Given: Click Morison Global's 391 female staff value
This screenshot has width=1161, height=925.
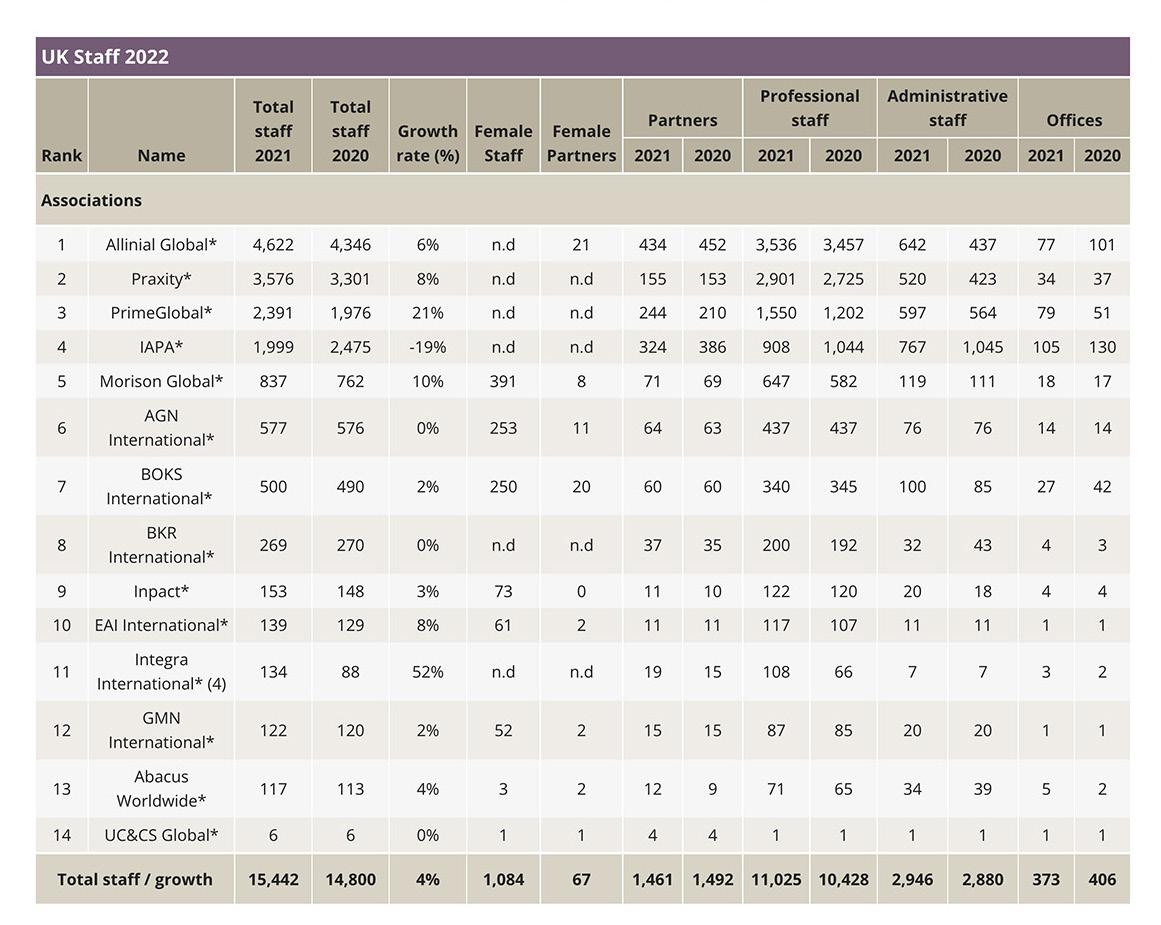Looking at the screenshot, I should pos(503,381).
